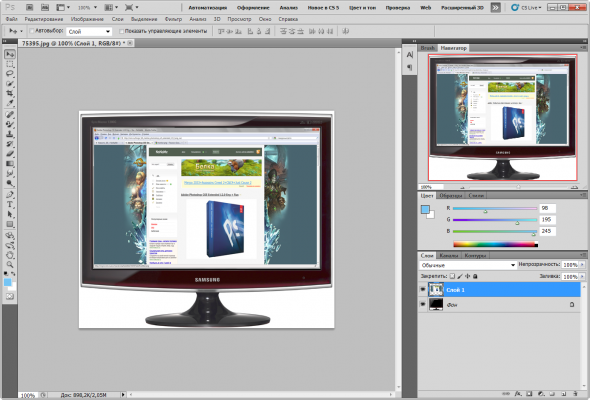This screenshot has height=400, width=590.
Task: Expand more workspaces with double arrow
Action: [496, 8]
